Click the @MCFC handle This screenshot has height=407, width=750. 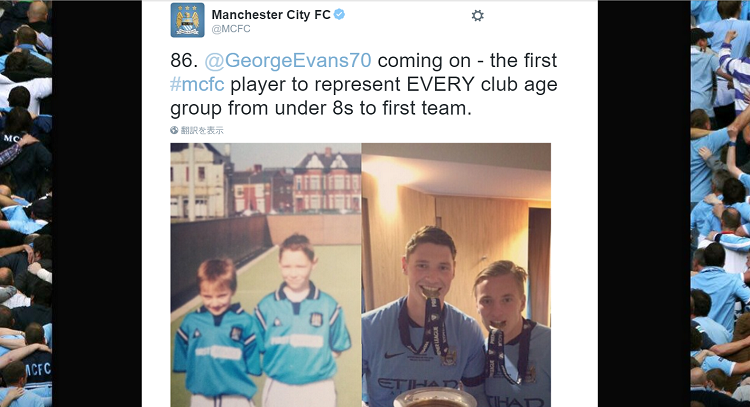231,29
